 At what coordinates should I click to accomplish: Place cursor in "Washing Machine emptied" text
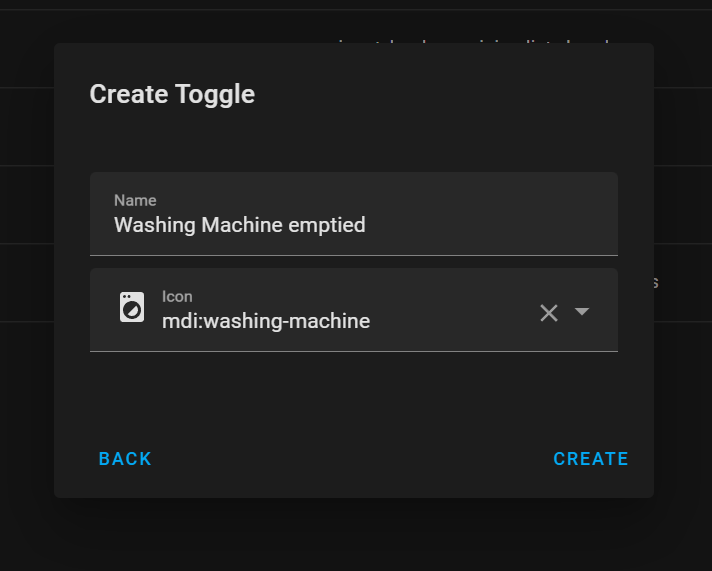(239, 225)
